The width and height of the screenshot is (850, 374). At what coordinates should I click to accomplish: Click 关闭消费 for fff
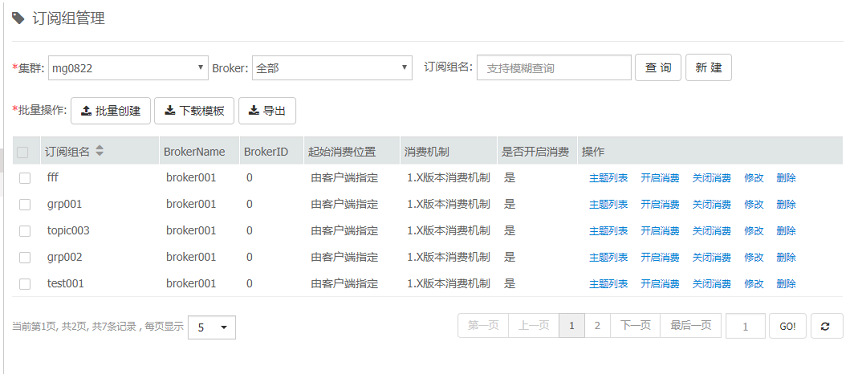coord(711,178)
